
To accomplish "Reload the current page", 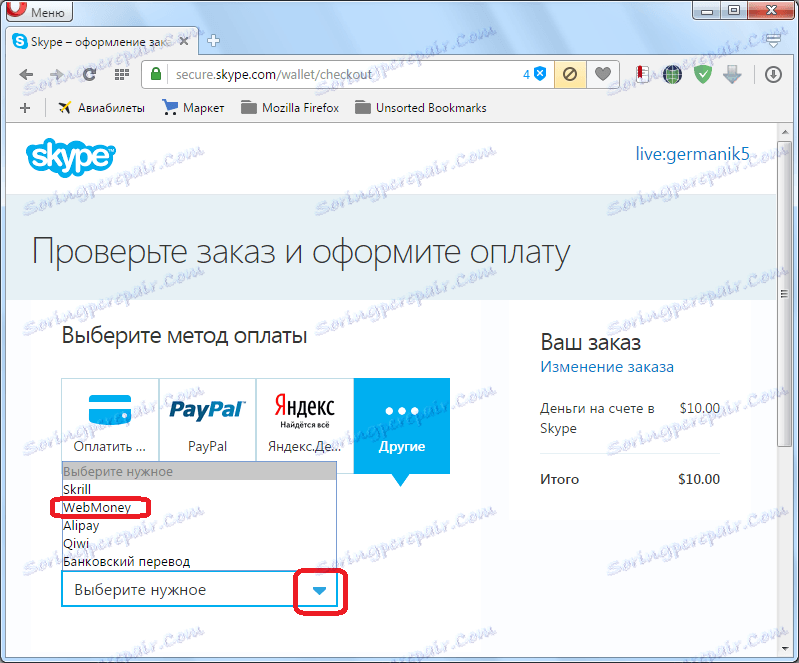I will point(90,75).
